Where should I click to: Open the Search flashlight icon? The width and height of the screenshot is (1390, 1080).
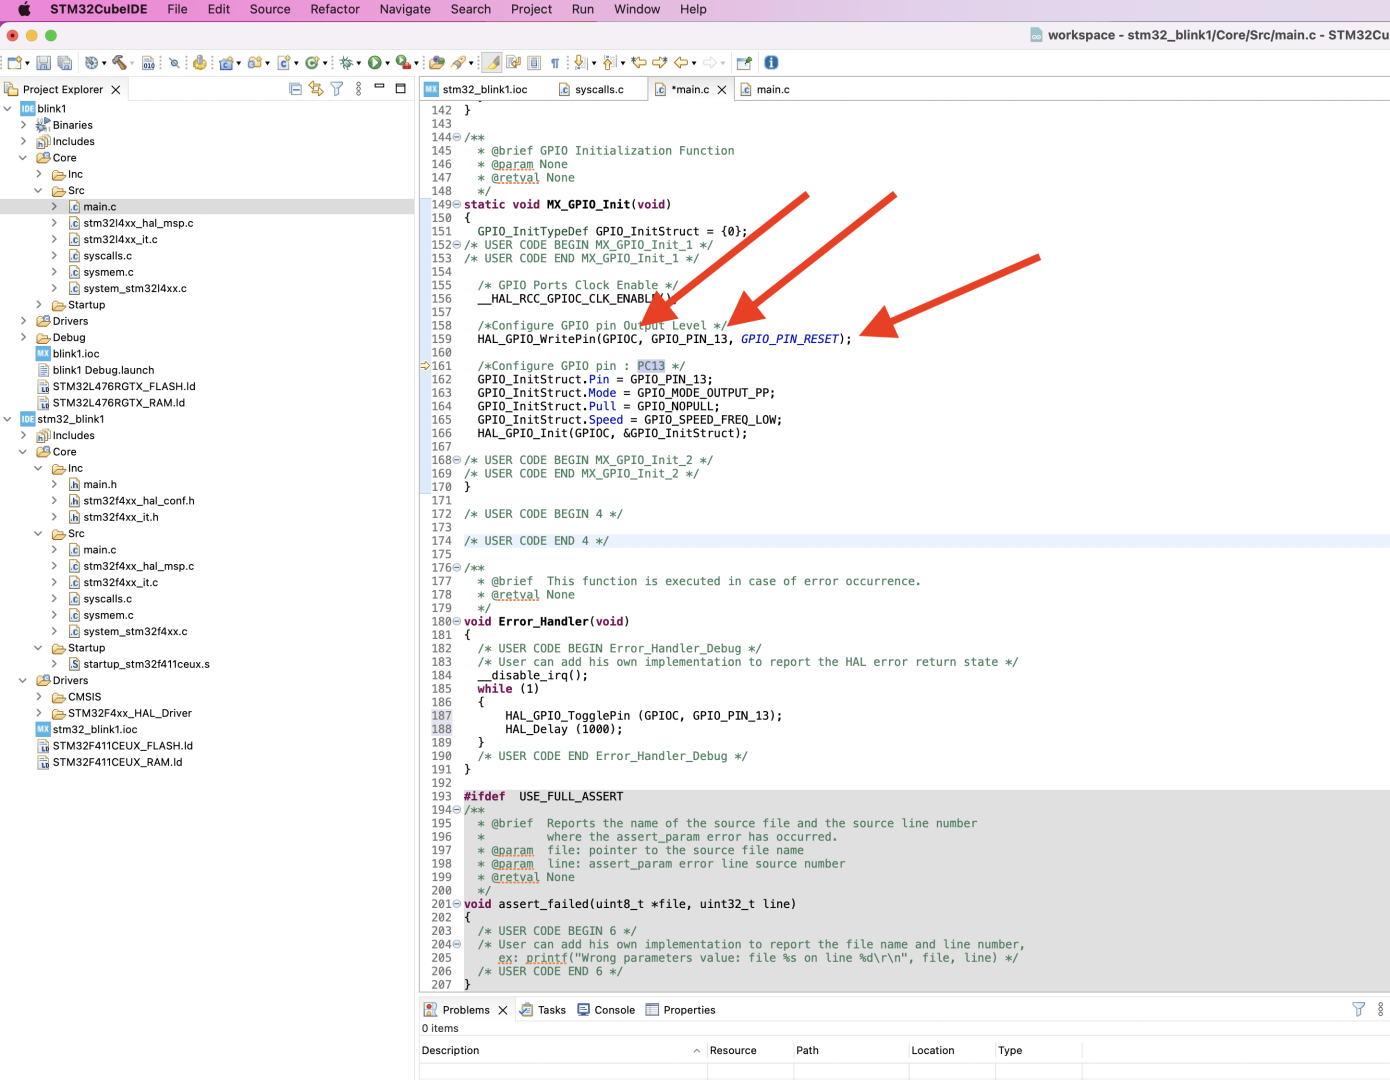pyautogui.click(x=173, y=62)
